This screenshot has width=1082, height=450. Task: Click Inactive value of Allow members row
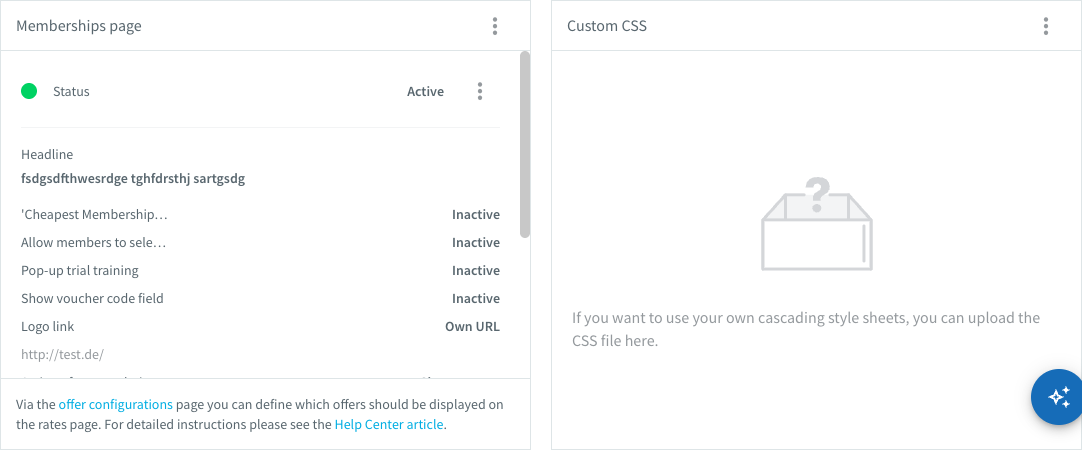point(475,243)
